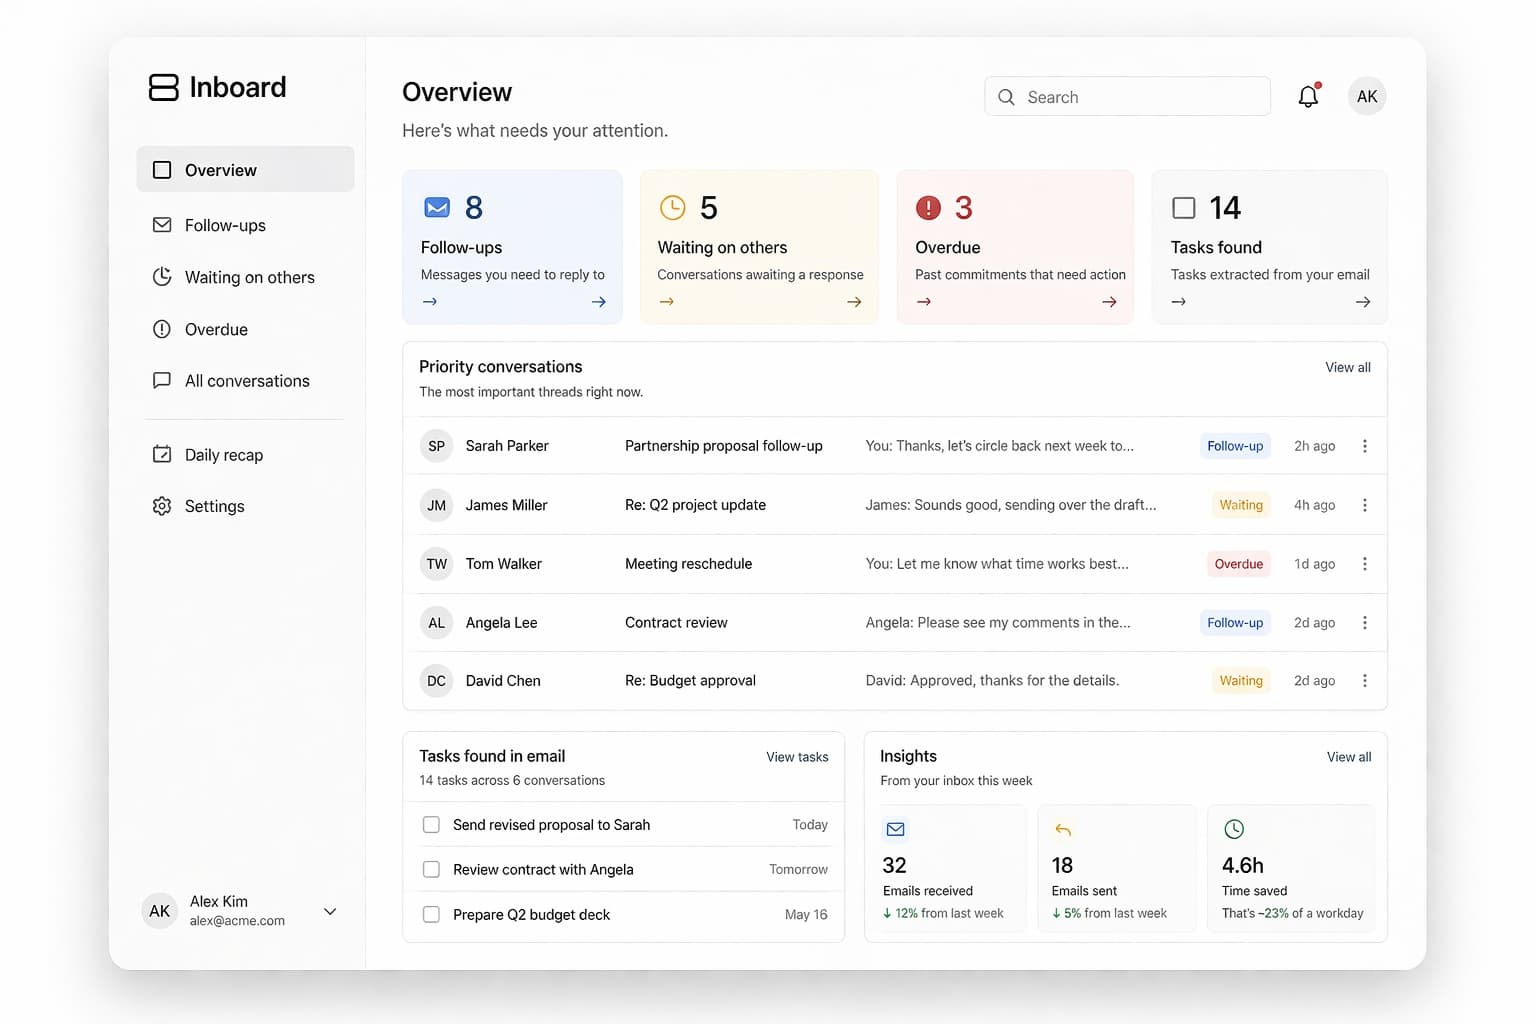The width and height of the screenshot is (1536, 1024).
Task: Open the Settings gear icon
Action: click(x=162, y=506)
